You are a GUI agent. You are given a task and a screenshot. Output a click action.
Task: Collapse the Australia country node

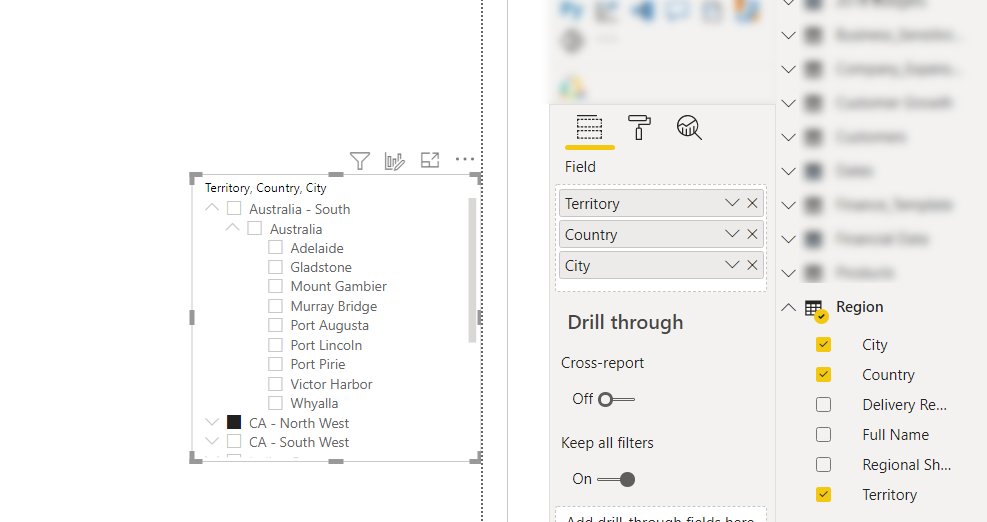[232, 227]
